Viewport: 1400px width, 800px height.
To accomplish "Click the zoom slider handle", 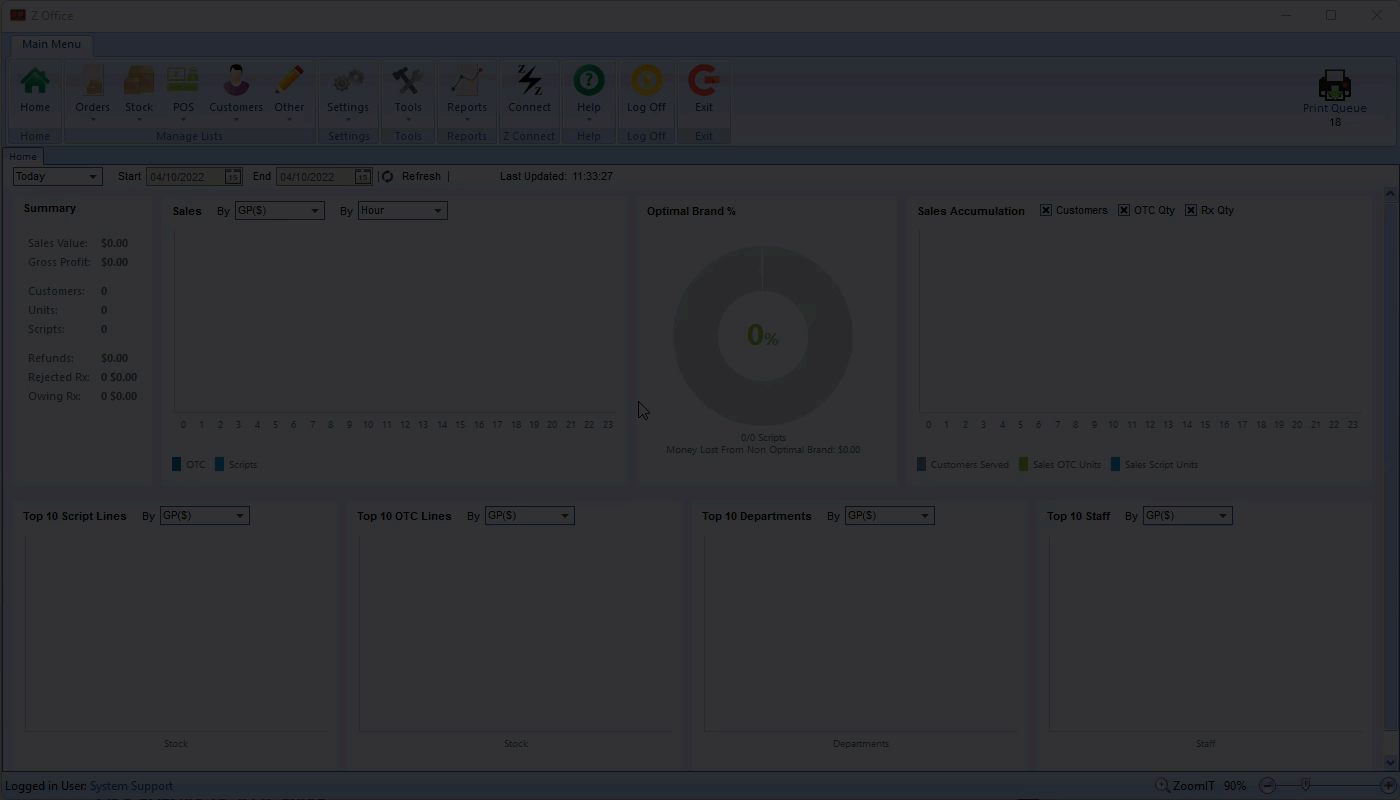I will (x=1305, y=786).
